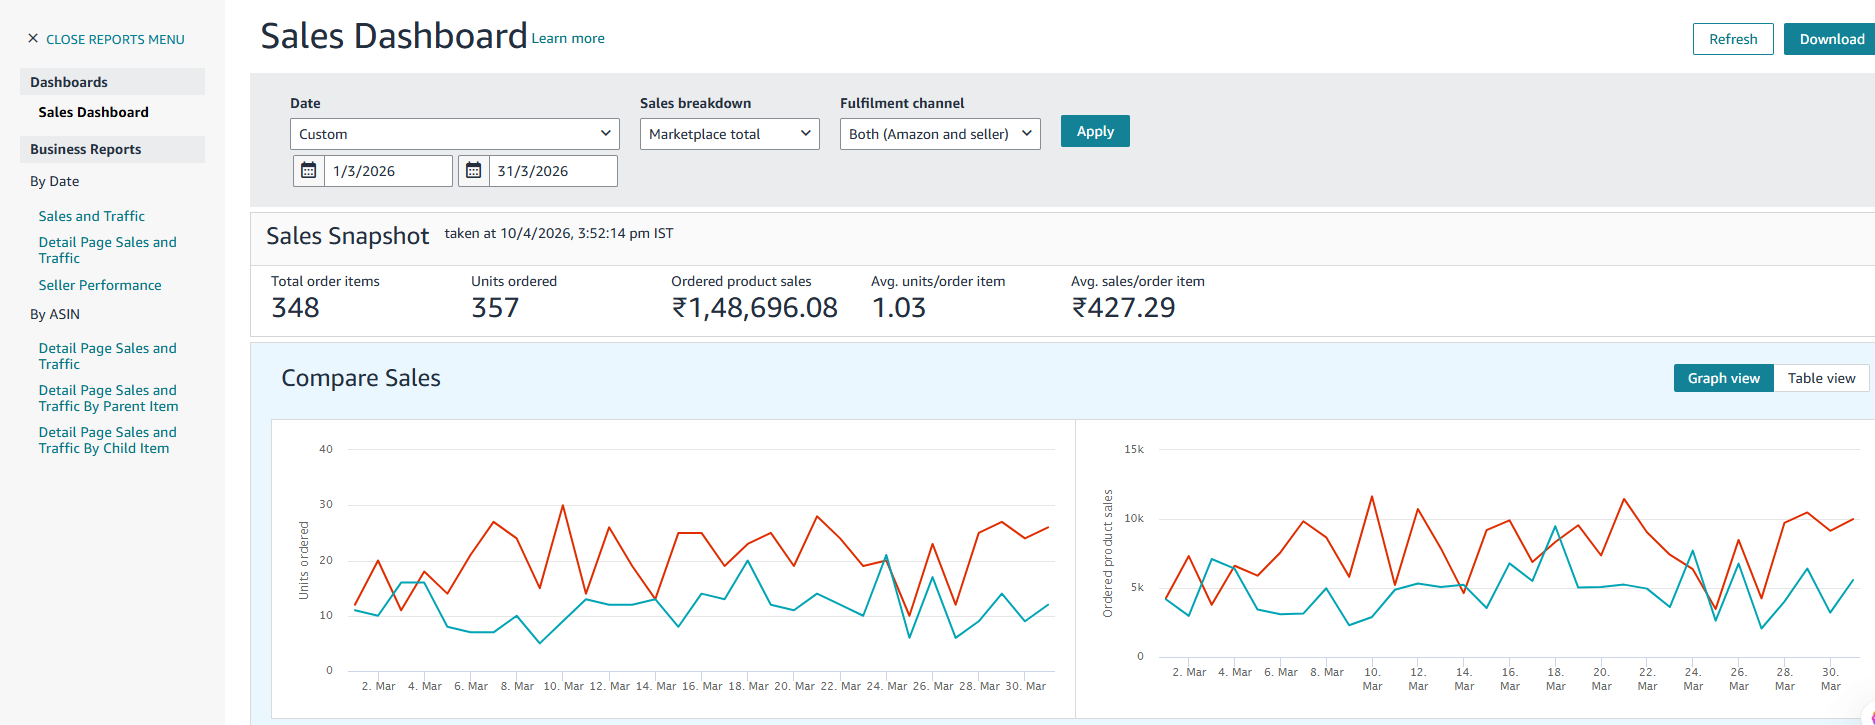Image resolution: width=1875 pixels, height=725 pixels.
Task: Open Detail Page Sales By Parent Item
Action: point(108,398)
